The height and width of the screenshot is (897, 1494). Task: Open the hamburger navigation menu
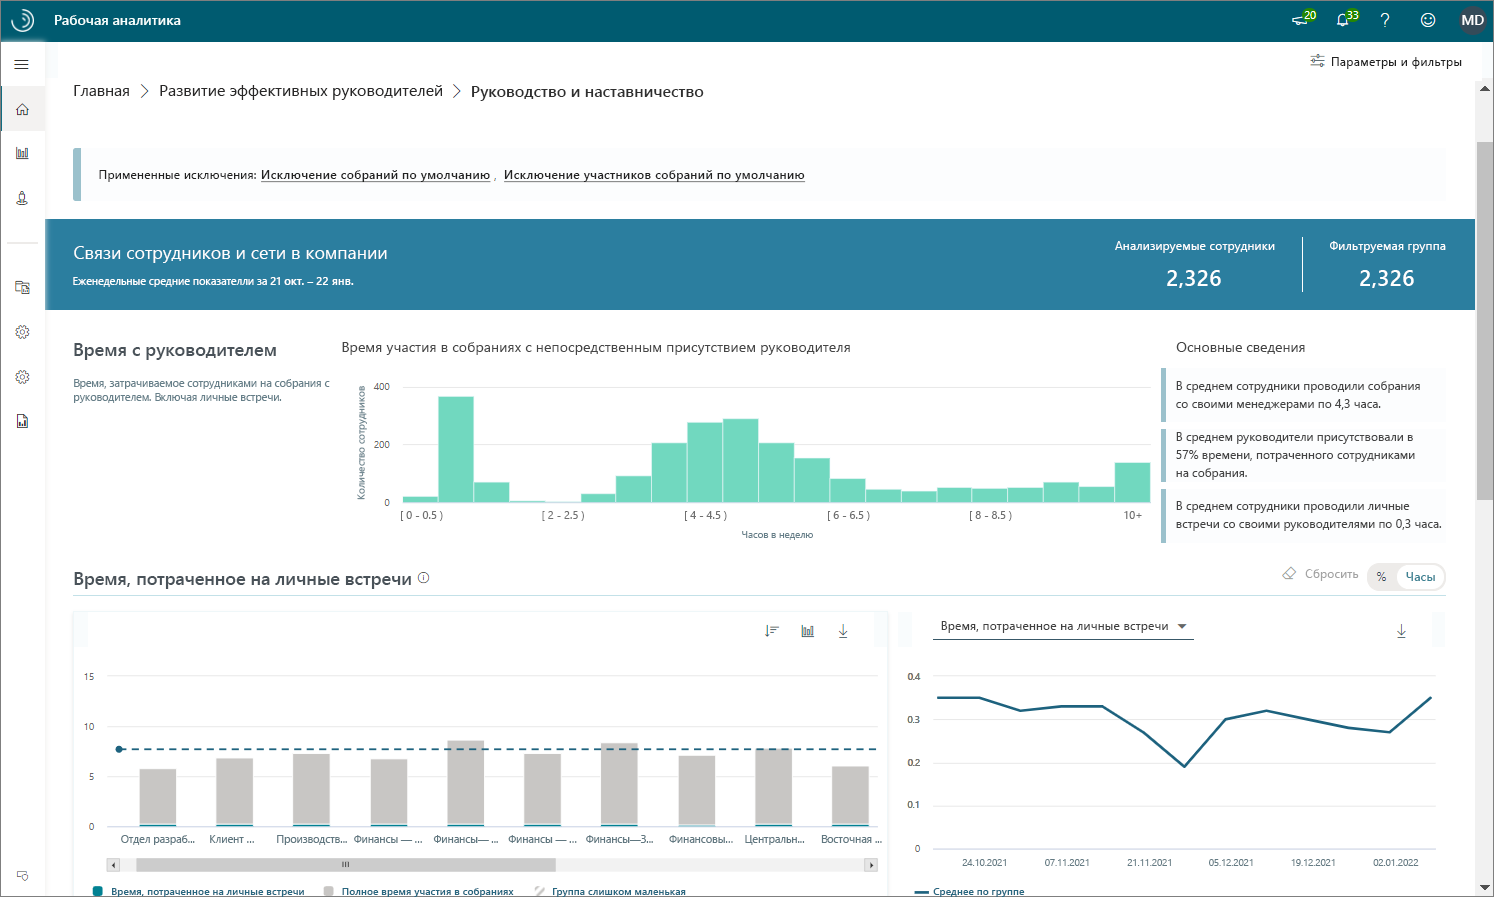(x=21, y=65)
